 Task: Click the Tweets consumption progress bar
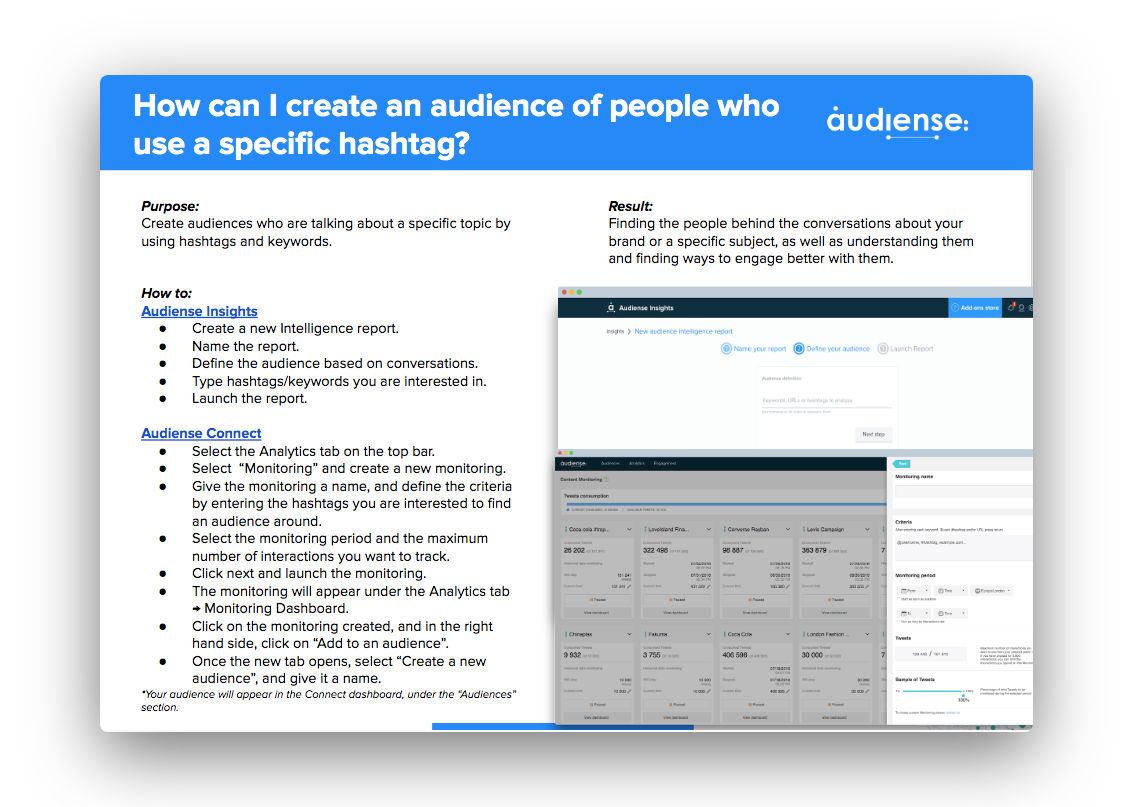tap(726, 504)
